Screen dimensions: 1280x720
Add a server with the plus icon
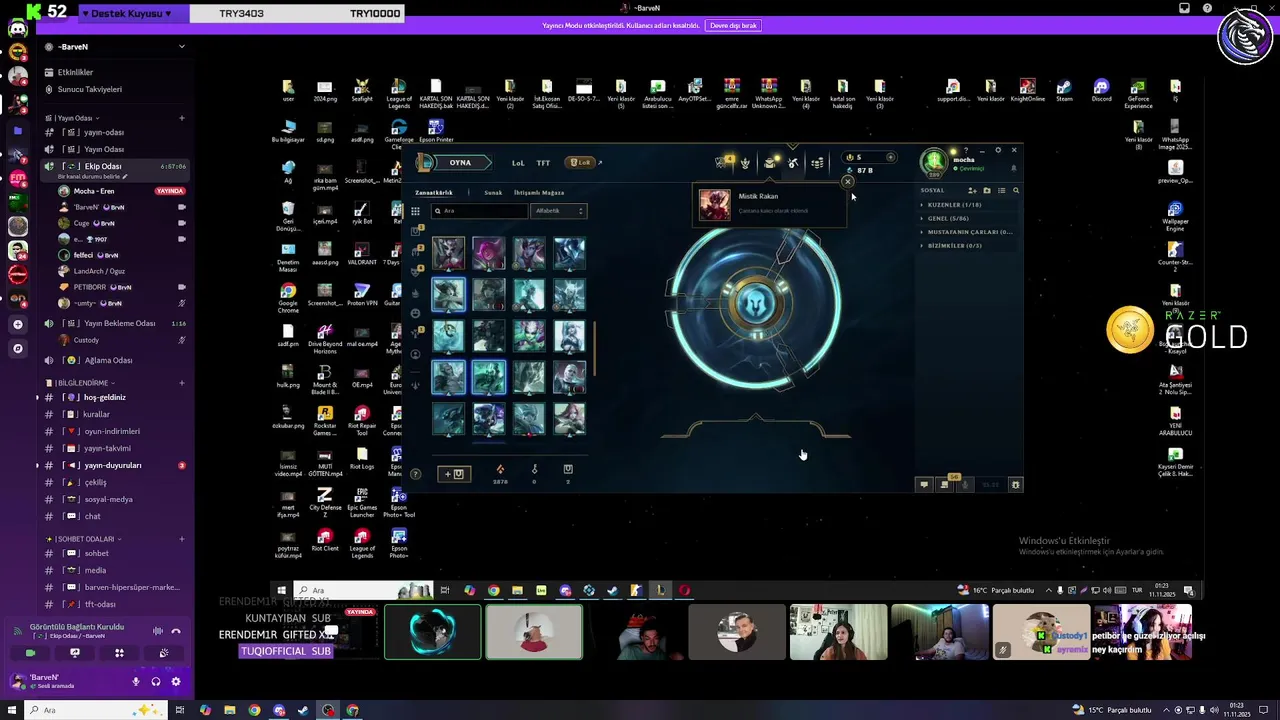click(x=18, y=324)
